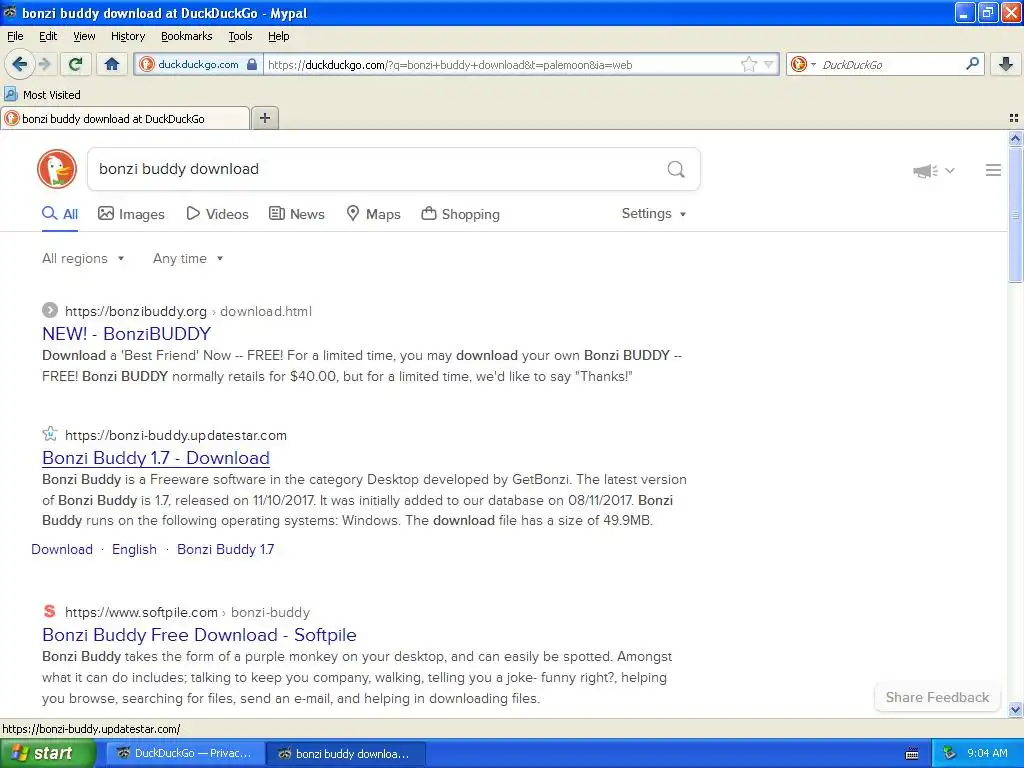Open the File menu

15,36
